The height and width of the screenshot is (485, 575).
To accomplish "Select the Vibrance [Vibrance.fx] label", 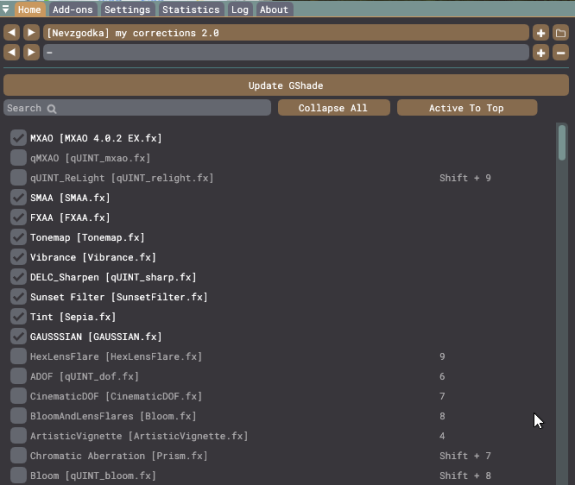I will (93, 257).
